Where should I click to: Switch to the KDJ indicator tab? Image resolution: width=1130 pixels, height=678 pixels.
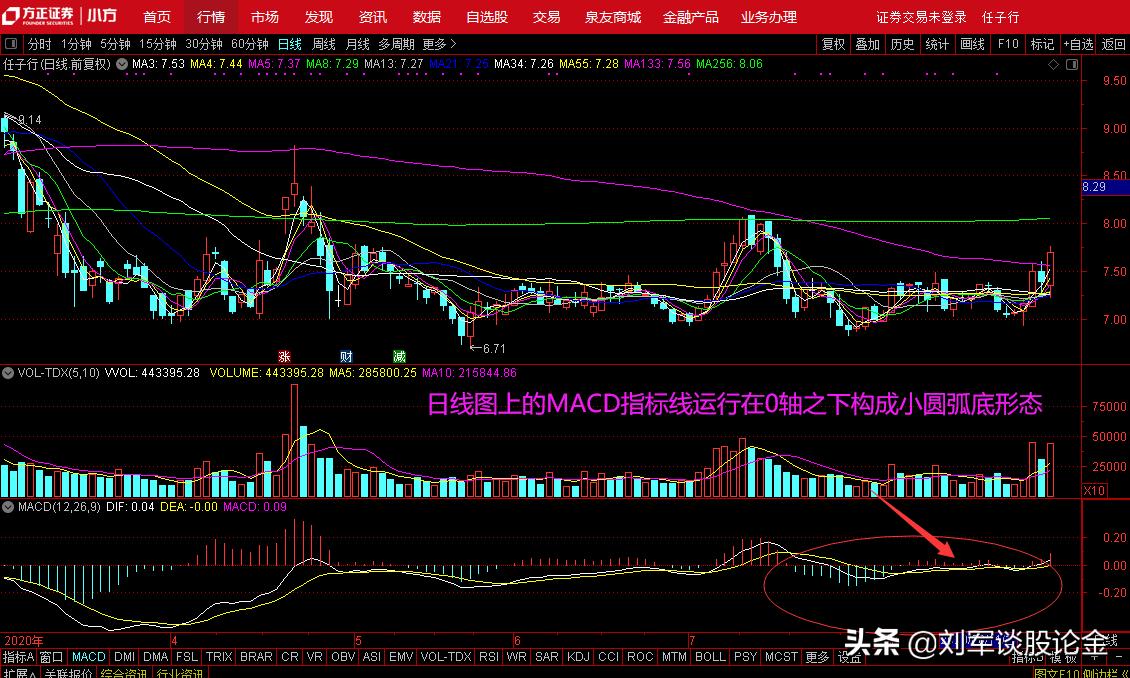click(x=578, y=657)
